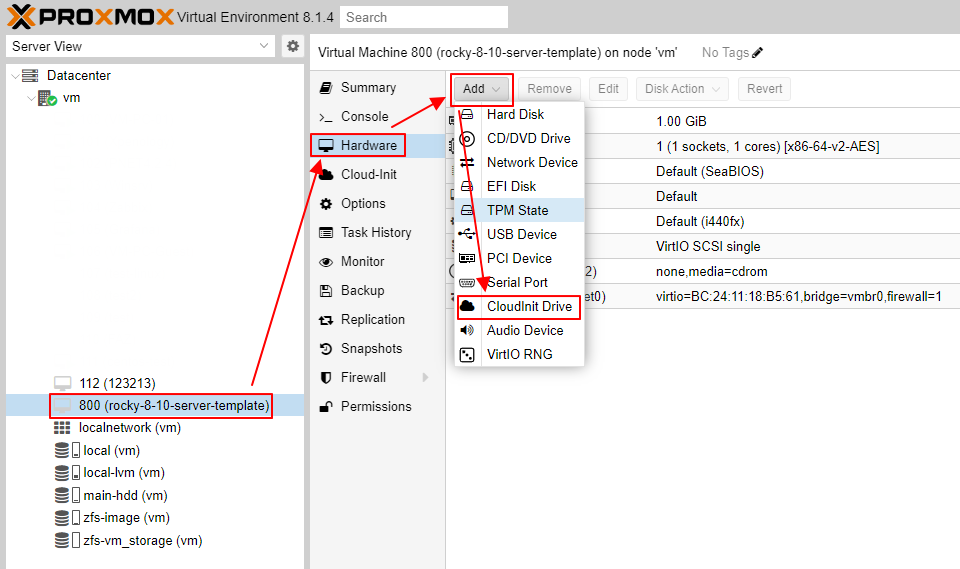
Task: Click the Remove button
Action: click(549, 89)
